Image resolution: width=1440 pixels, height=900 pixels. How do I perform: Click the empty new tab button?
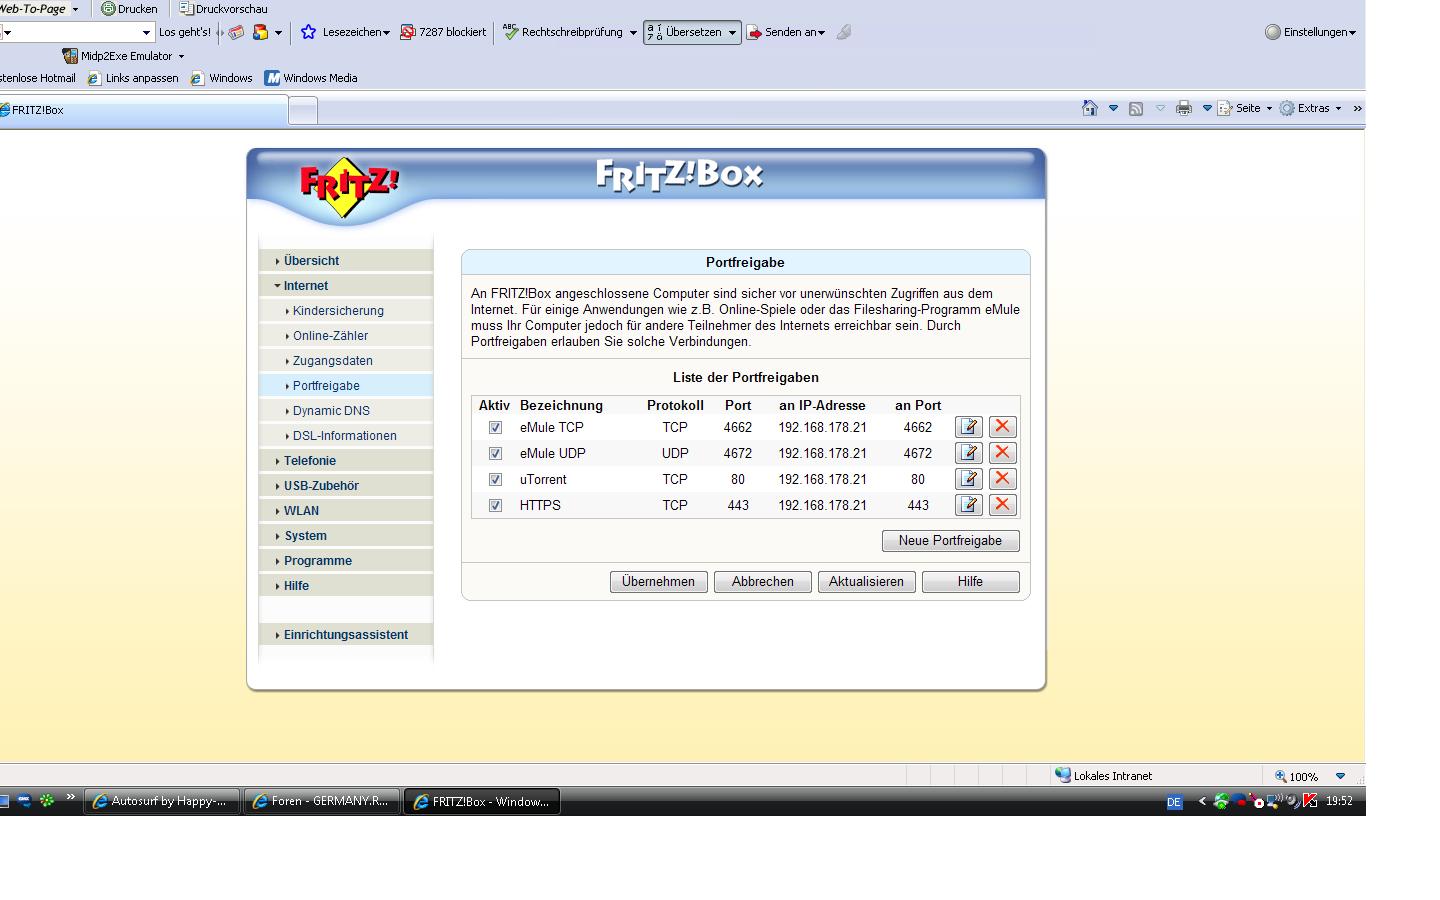tap(303, 110)
